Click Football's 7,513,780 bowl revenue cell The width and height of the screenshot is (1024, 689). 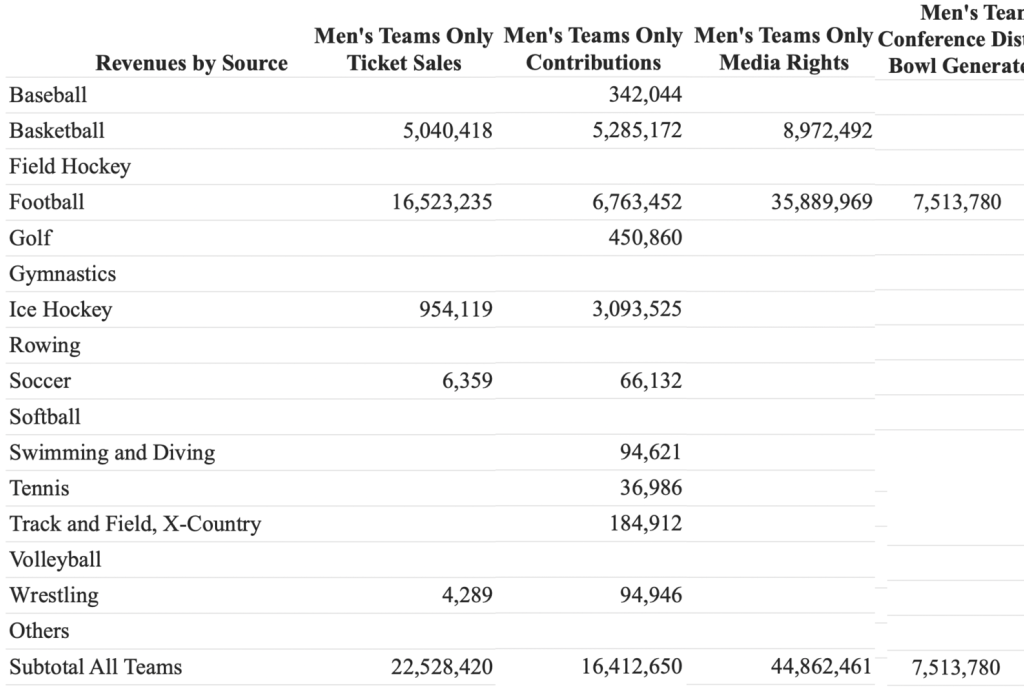(956, 202)
